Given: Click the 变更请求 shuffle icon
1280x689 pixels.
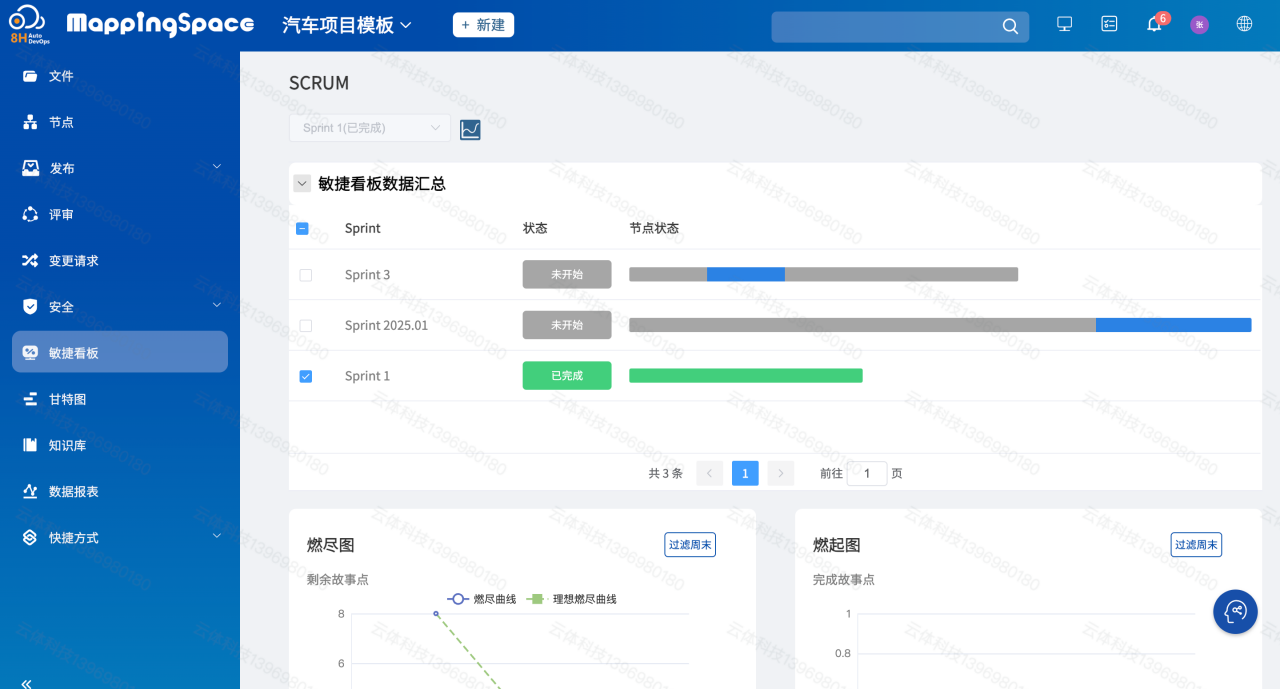Looking at the screenshot, I should point(30,260).
